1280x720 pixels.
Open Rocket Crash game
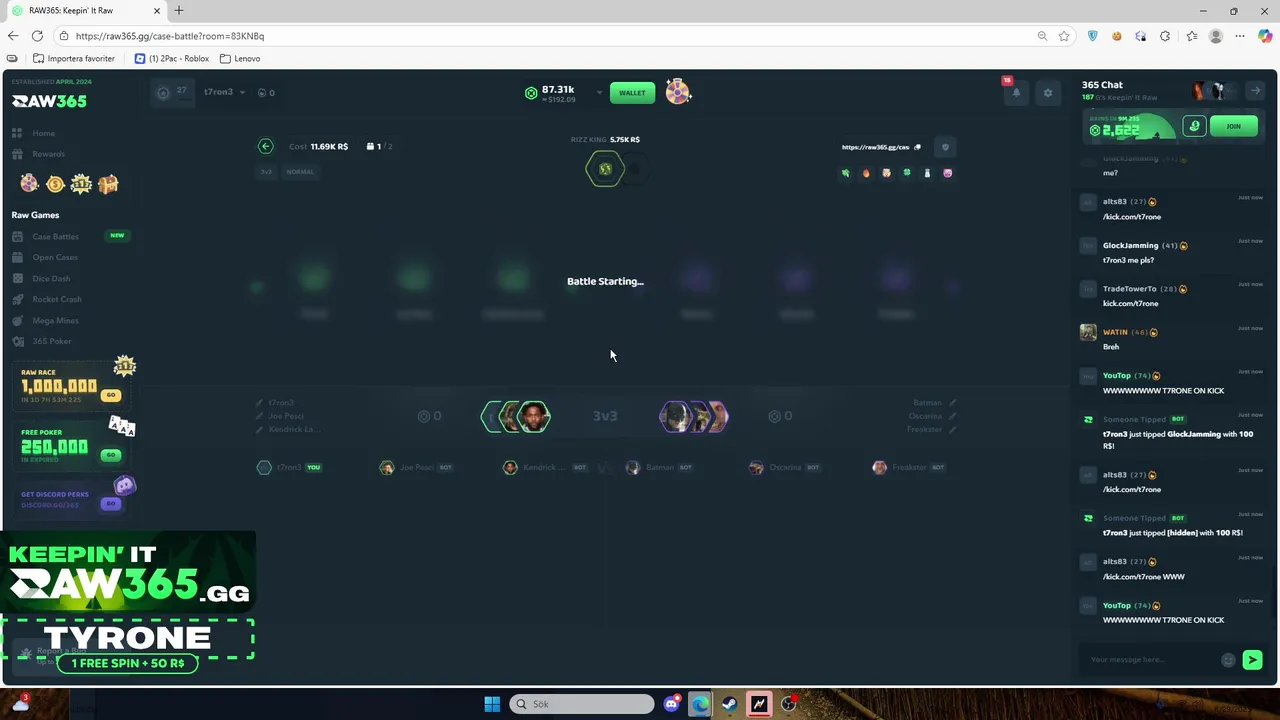pyautogui.click(x=57, y=299)
